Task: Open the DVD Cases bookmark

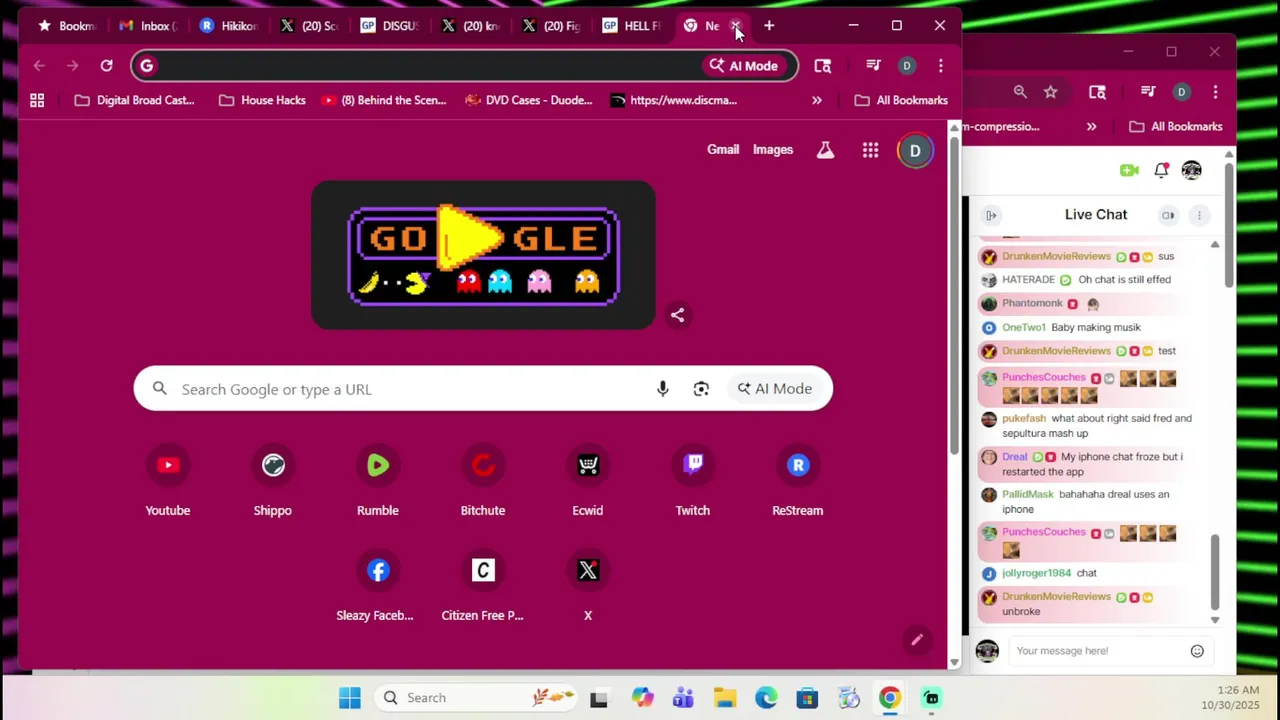Action: tap(530, 100)
